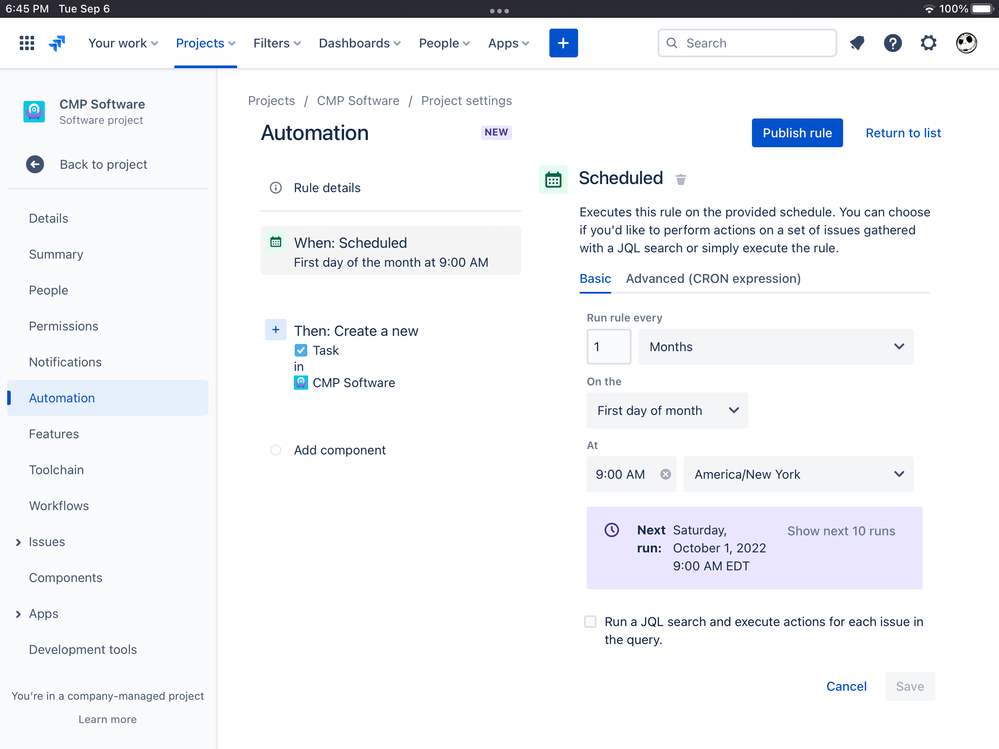Click the search magnifier icon
The height and width of the screenshot is (749, 999).
click(672, 43)
